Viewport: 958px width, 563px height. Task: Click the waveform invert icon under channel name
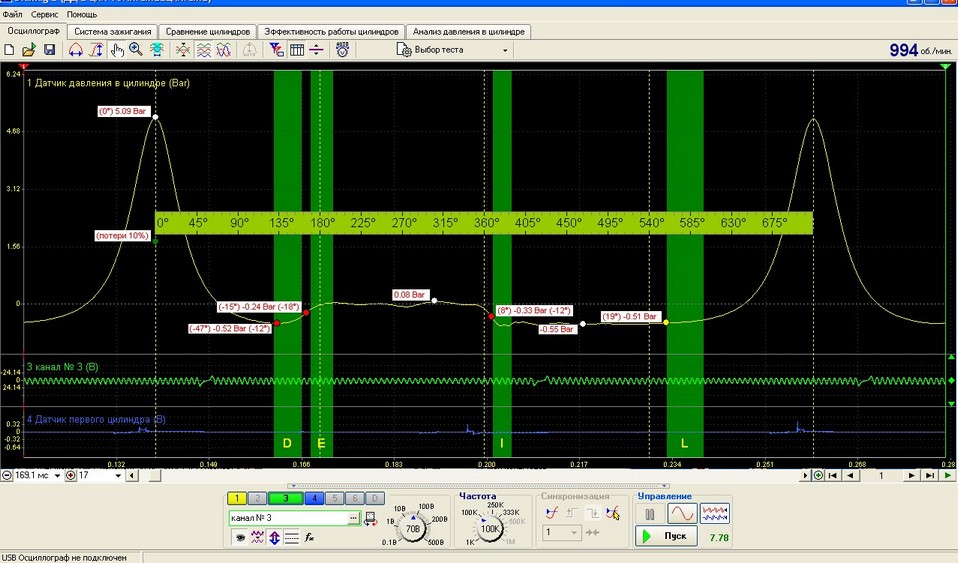[x=257, y=538]
